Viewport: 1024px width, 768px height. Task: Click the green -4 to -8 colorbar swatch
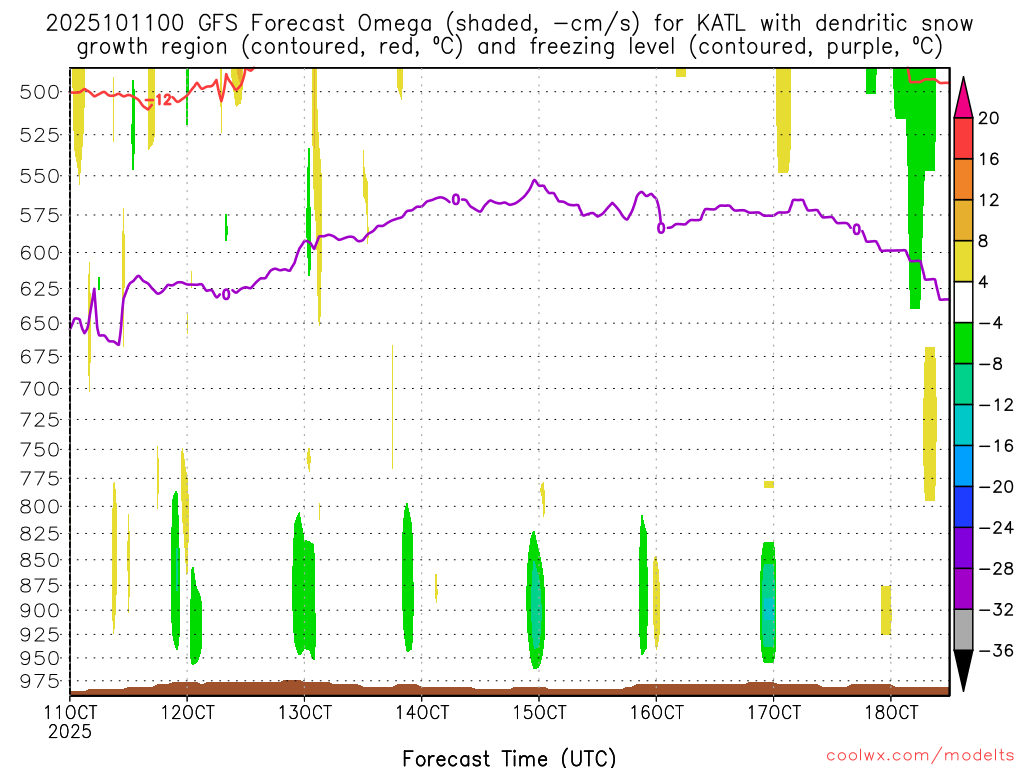[x=963, y=344]
